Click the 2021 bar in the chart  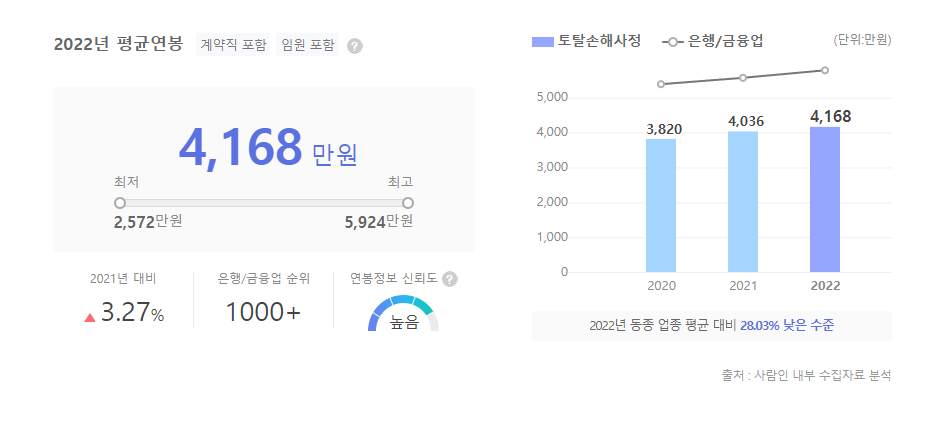pyautogui.click(x=743, y=202)
